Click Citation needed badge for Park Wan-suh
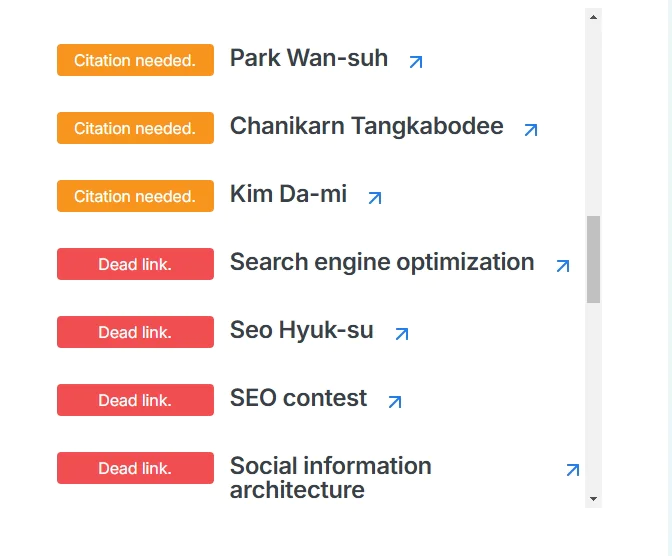The height and width of the screenshot is (556, 672). point(135,60)
